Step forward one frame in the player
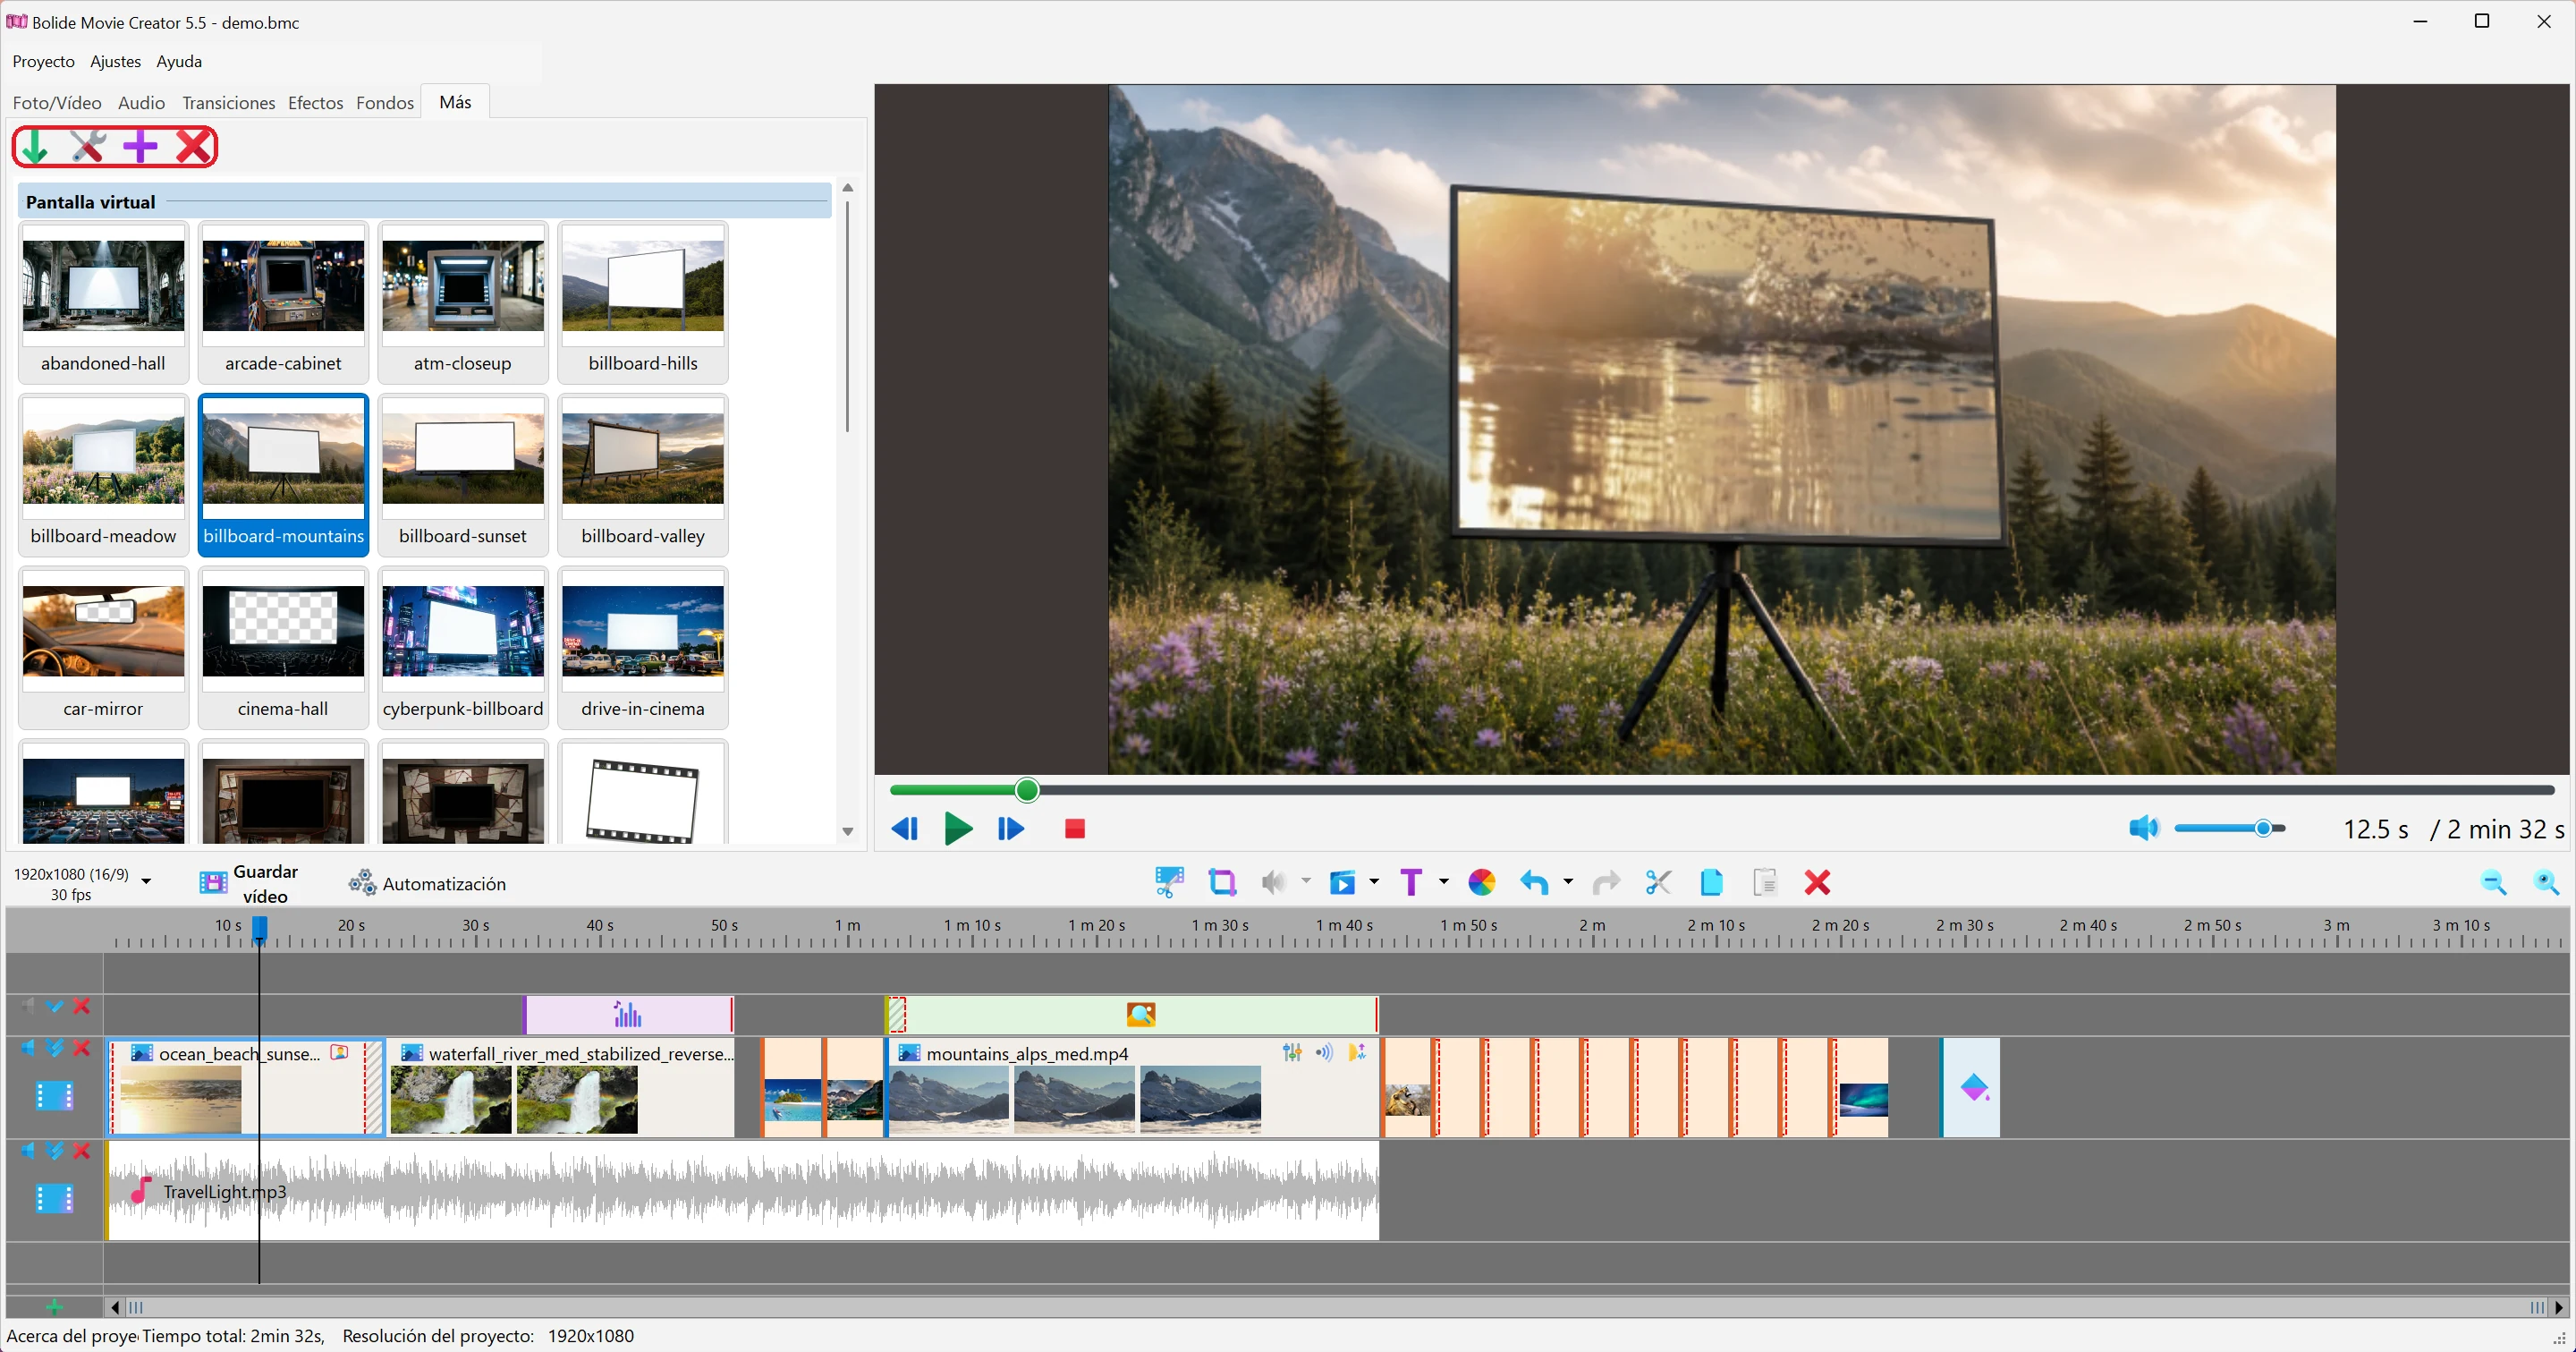Image resolution: width=2576 pixels, height=1352 pixels. coord(1011,828)
